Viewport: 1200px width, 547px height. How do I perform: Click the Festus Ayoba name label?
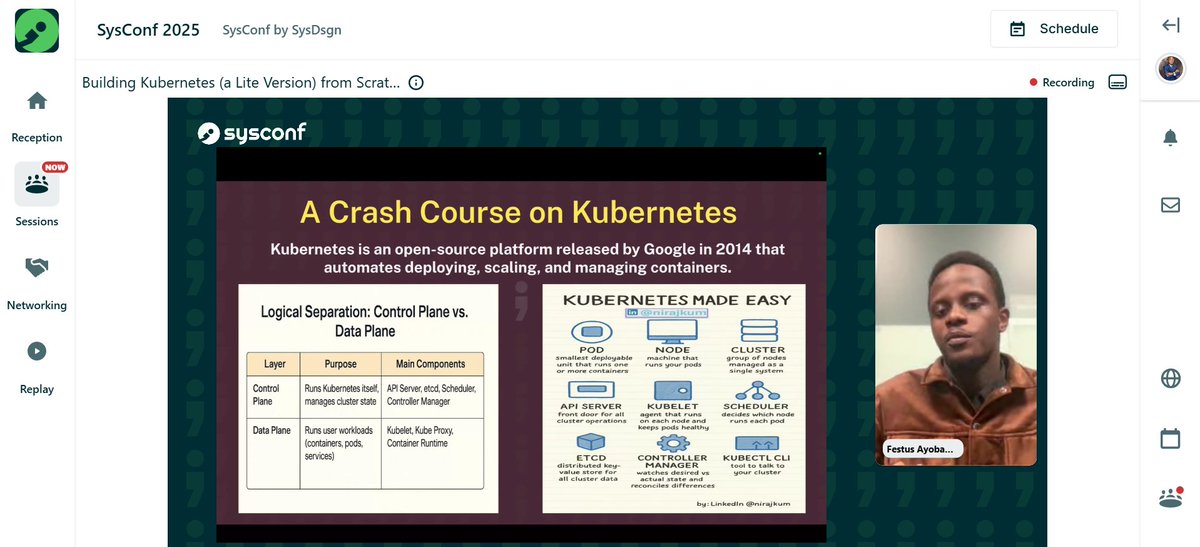coord(922,449)
